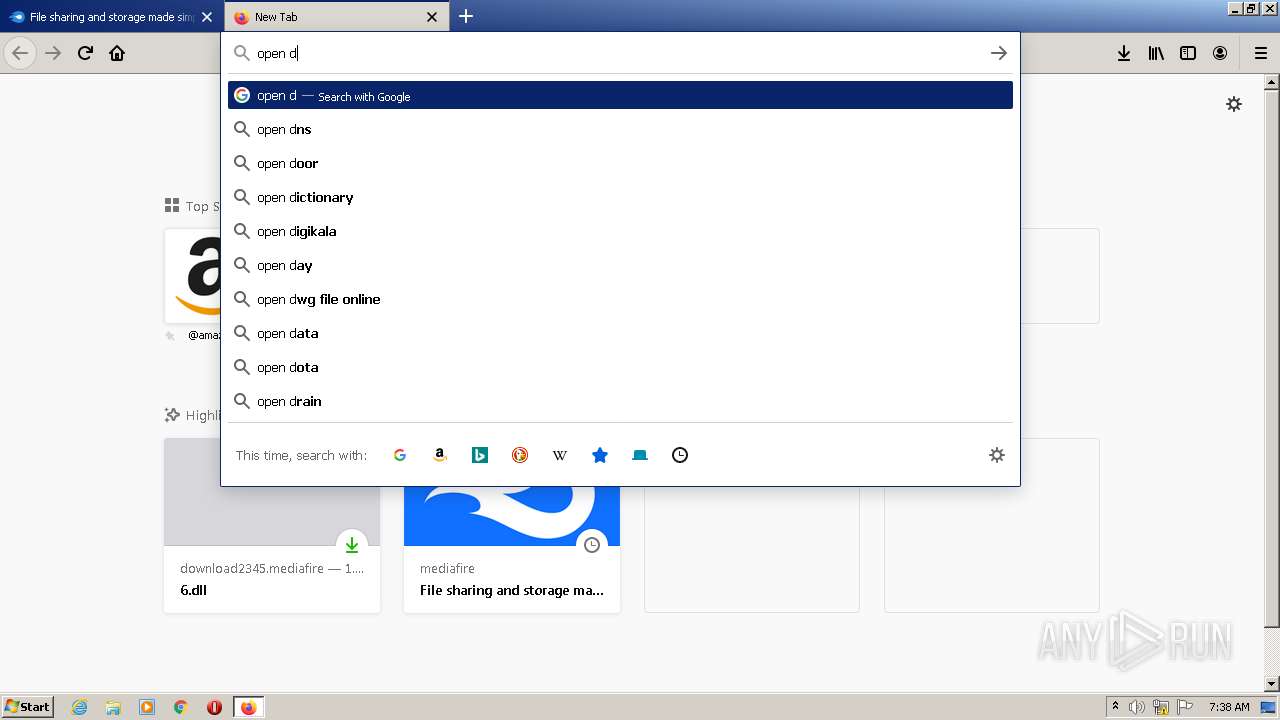
Task: Choose 'open dwg file online' suggestion
Action: click(620, 299)
